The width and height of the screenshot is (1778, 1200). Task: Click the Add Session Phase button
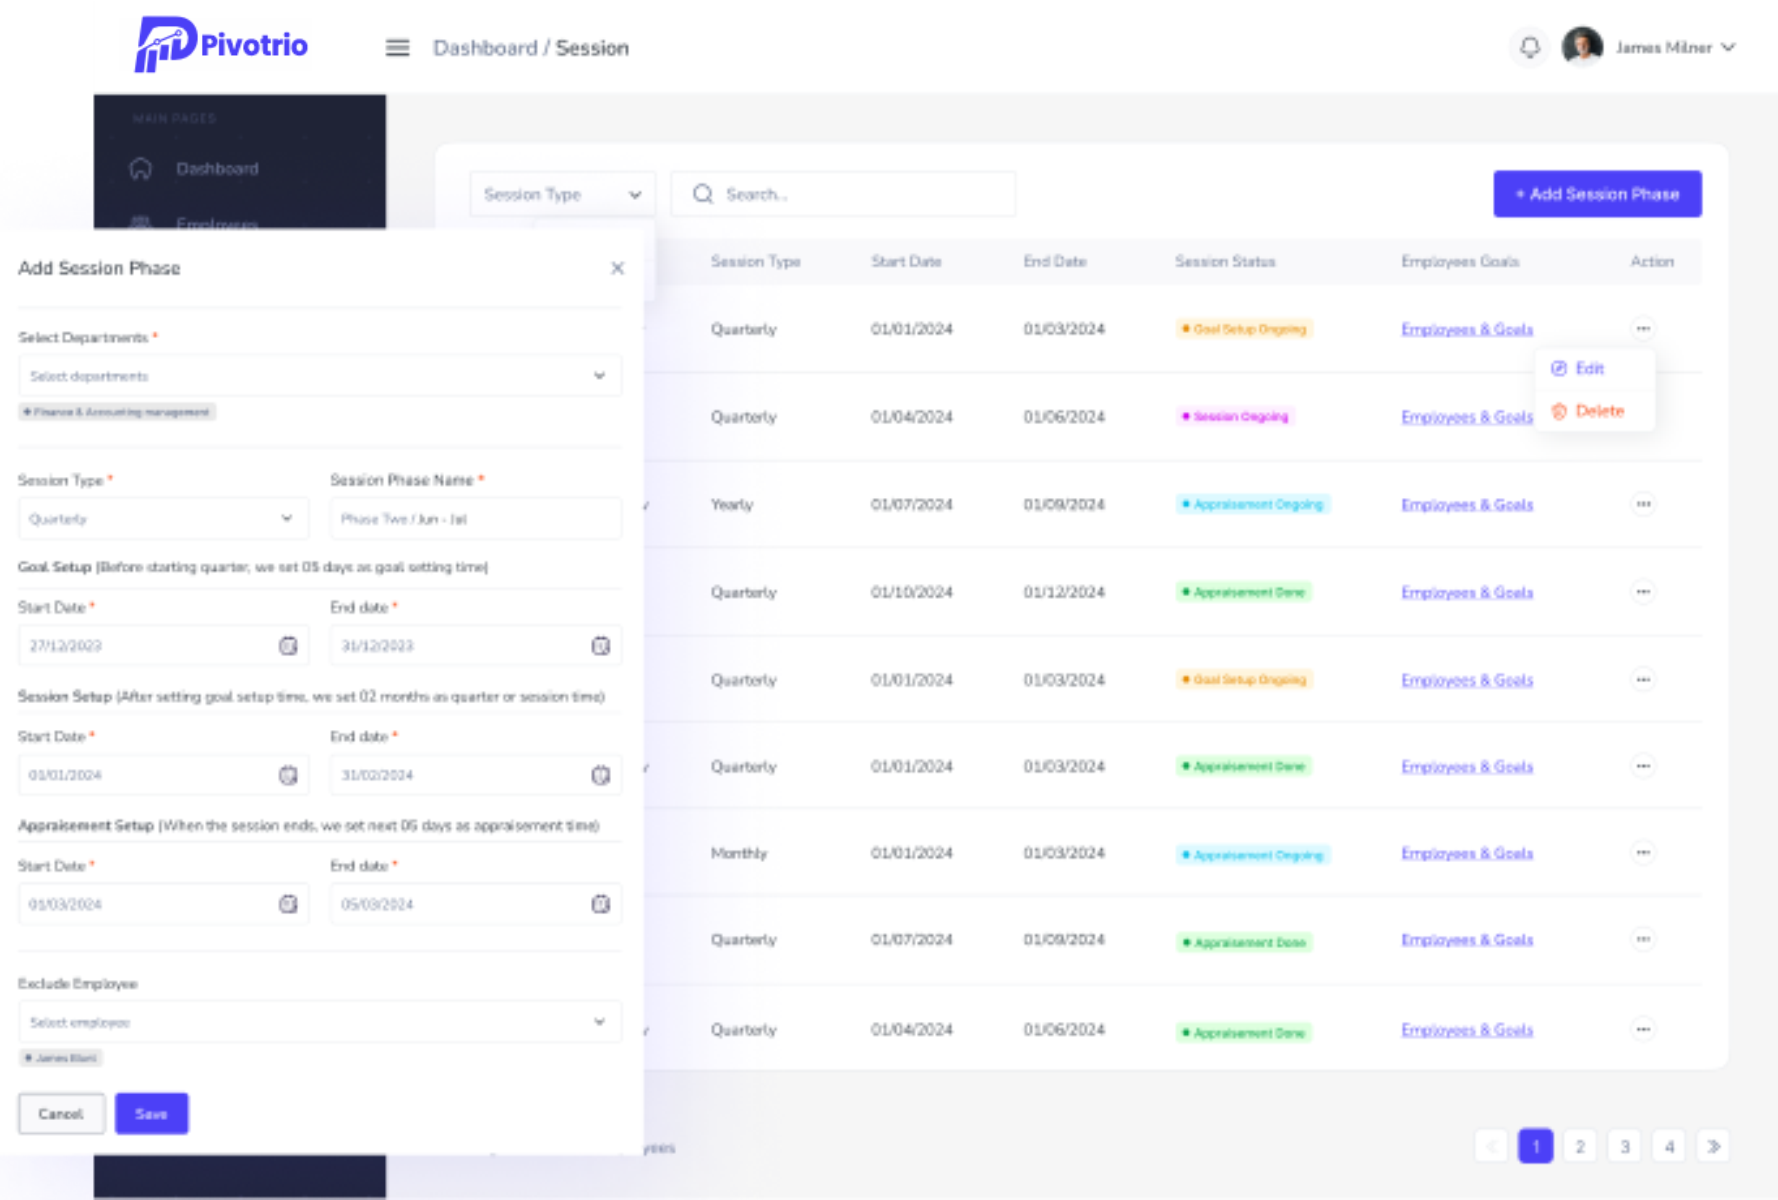tap(1597, 194)
